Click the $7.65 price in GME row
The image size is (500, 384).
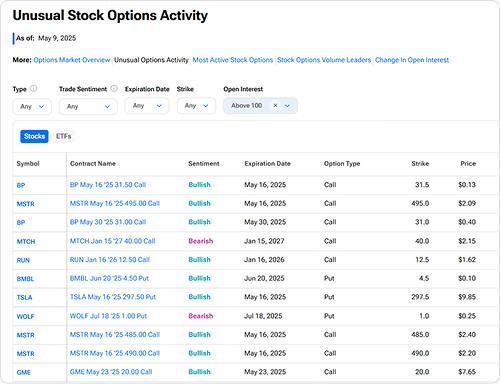point(467,372)
